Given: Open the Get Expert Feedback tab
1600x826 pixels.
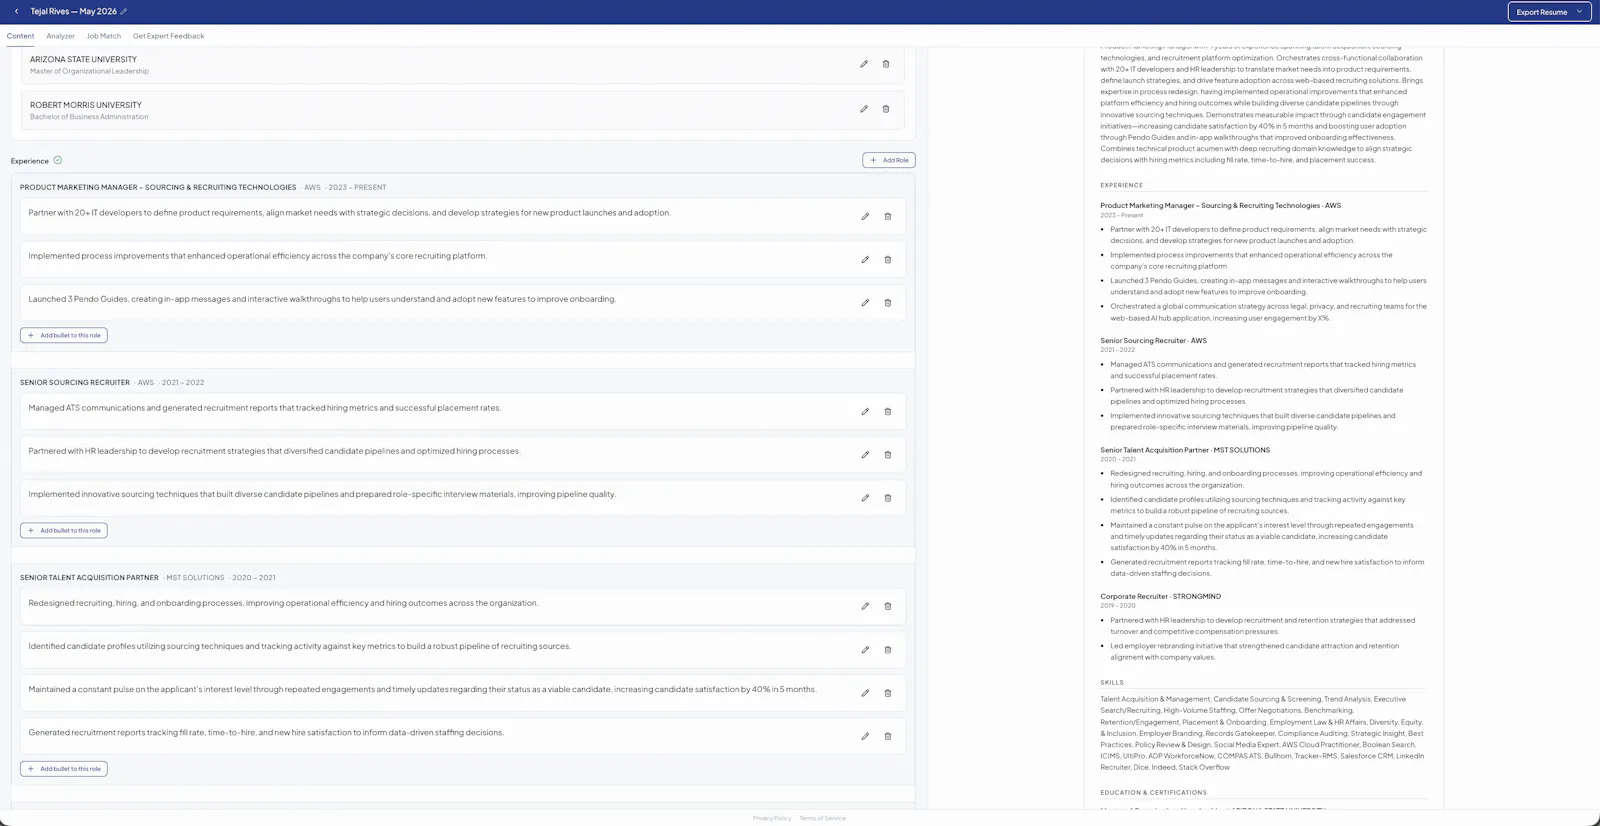Looking at the screenshot, I should point(168,36).
